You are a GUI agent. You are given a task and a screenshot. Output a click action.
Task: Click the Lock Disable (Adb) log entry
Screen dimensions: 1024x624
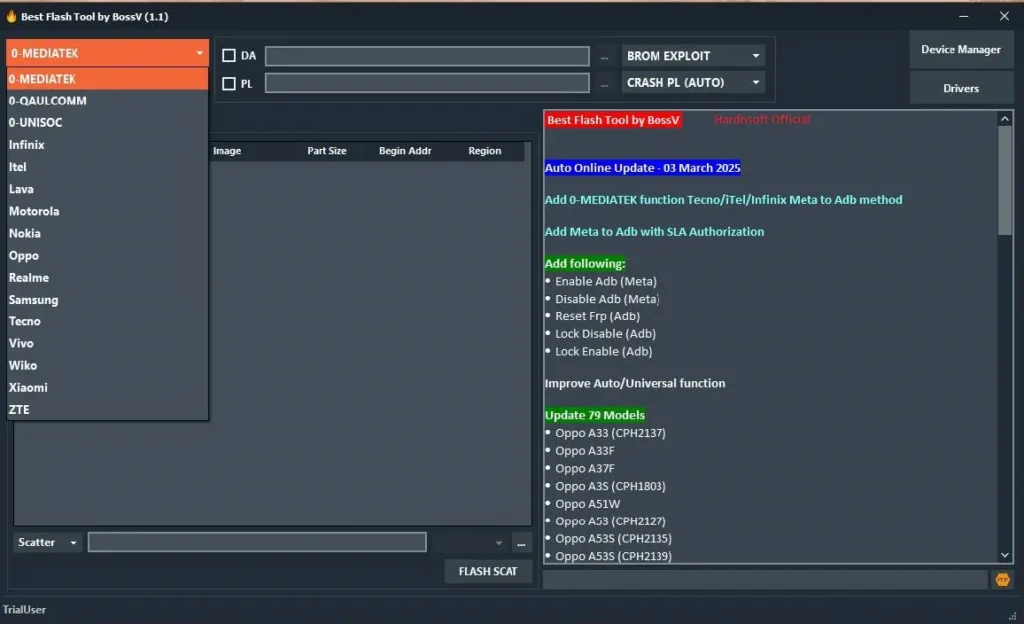point(605,334)
